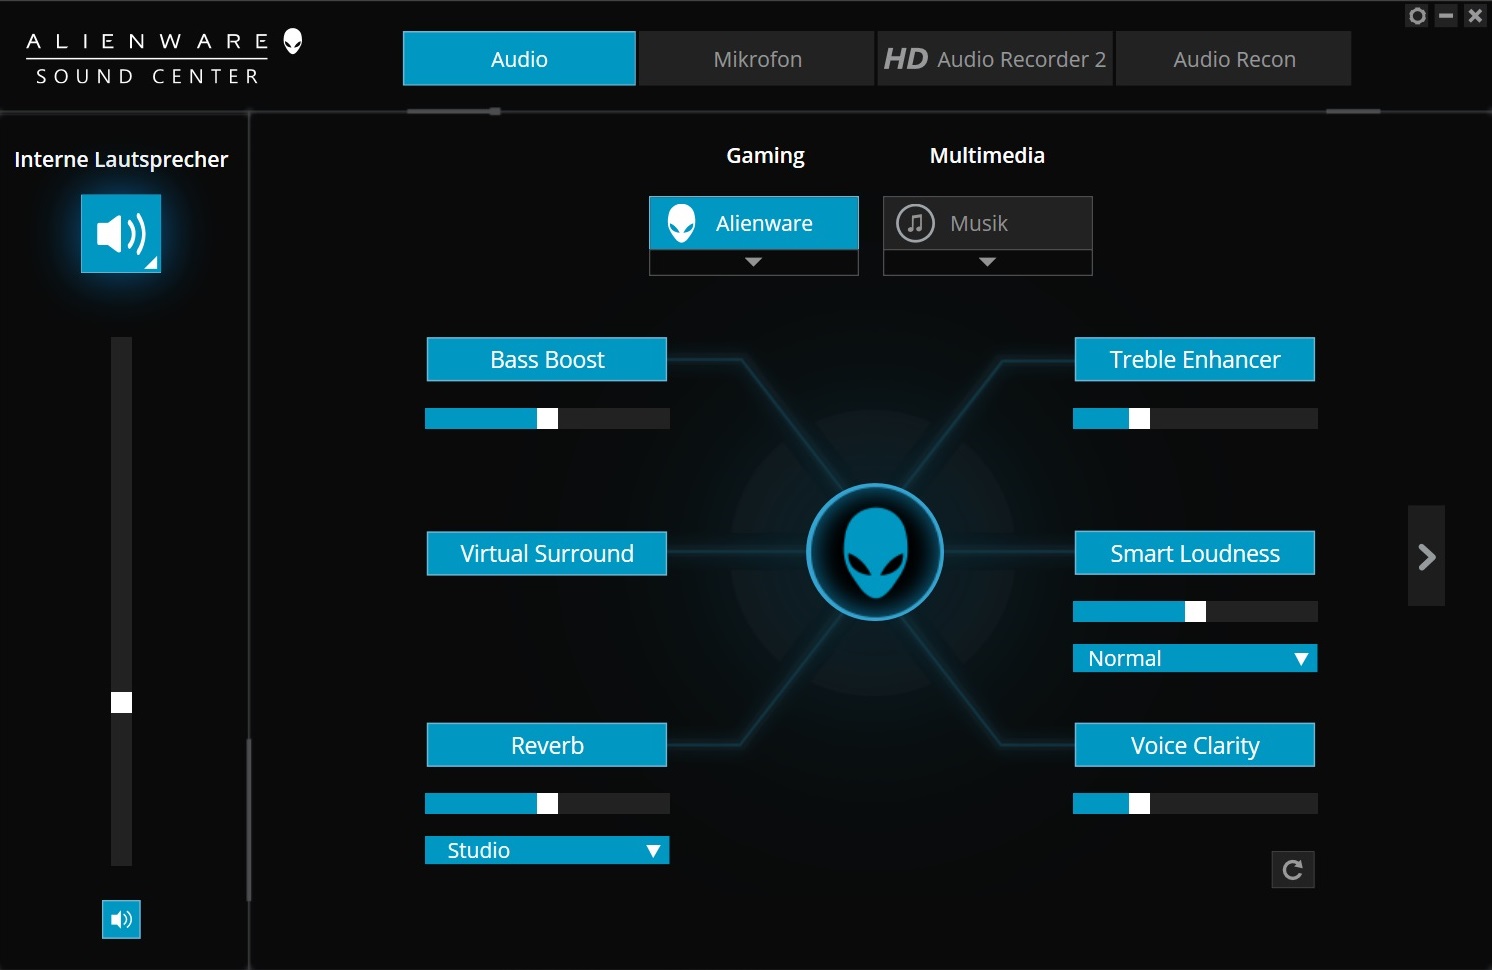The image size is (1492, 970).
Task: Toggle the Voice Clarity effect
Action: click(x=1194, y=745)
